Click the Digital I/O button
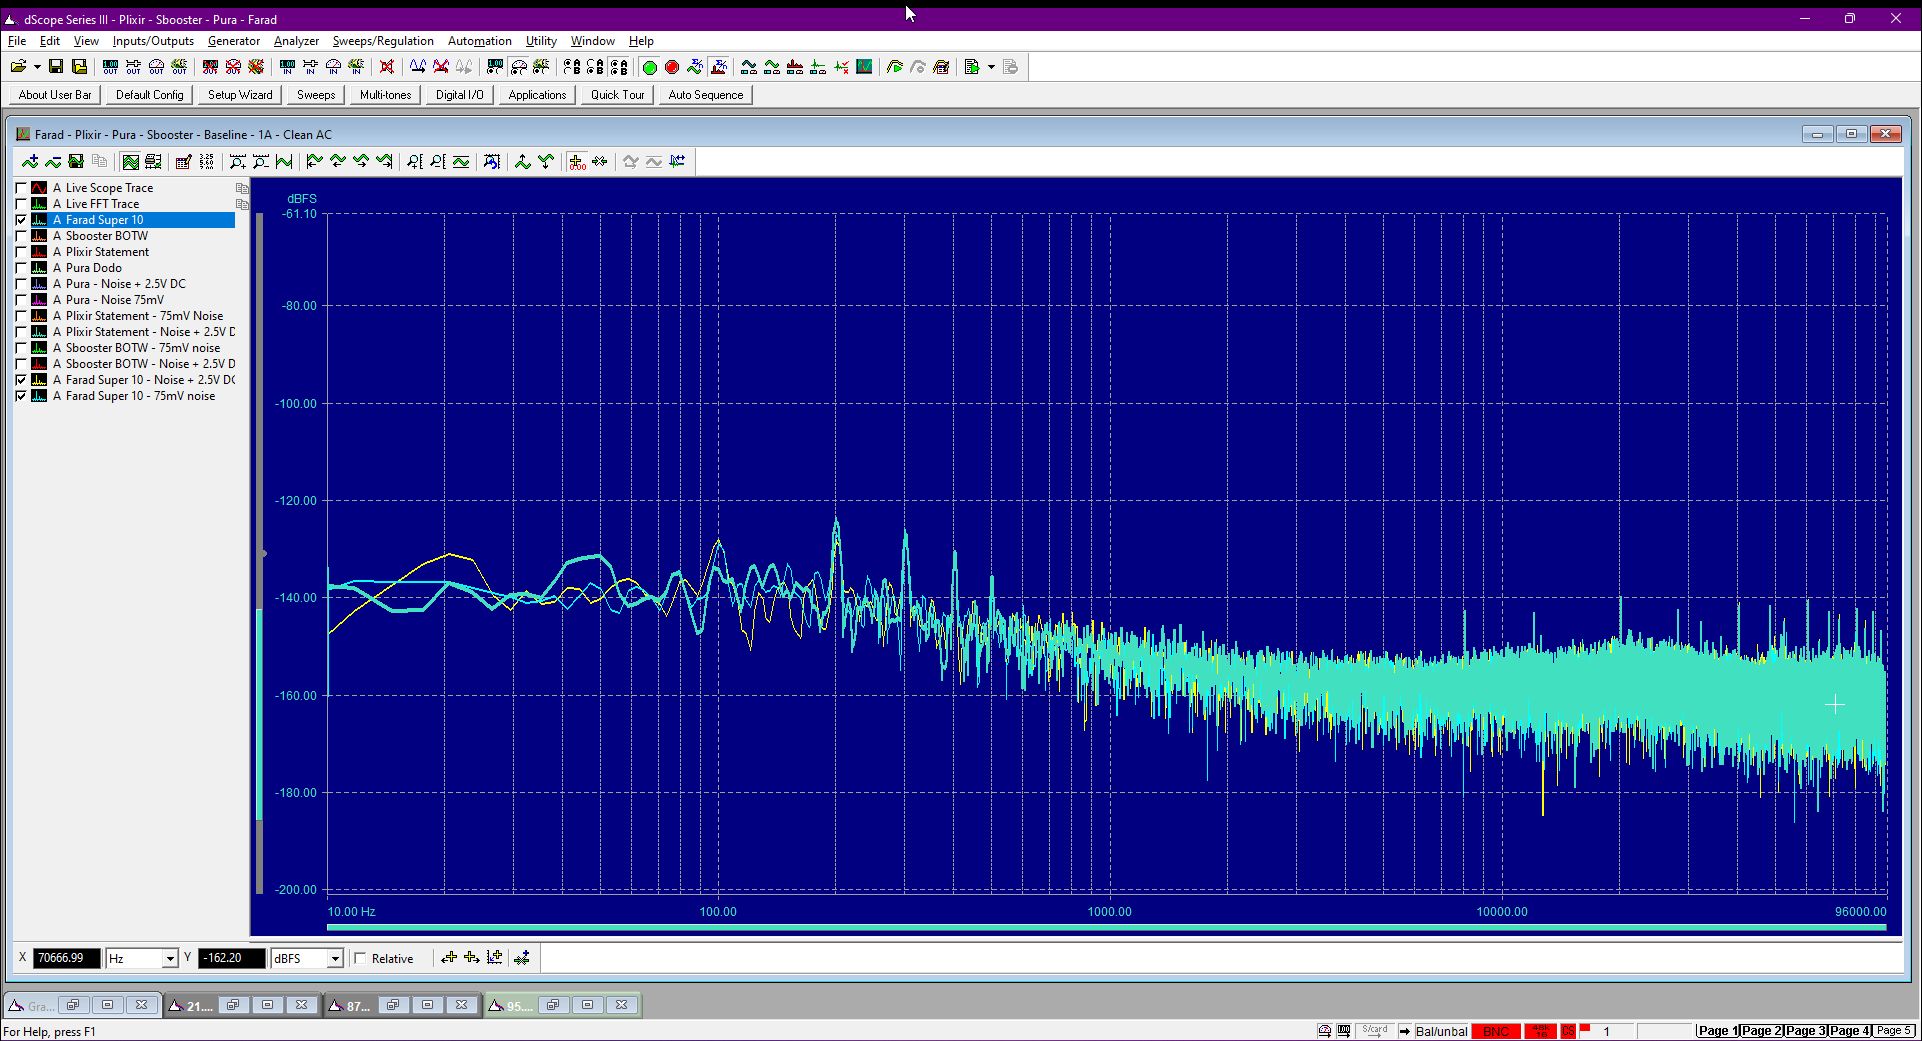 coord(460,95)
